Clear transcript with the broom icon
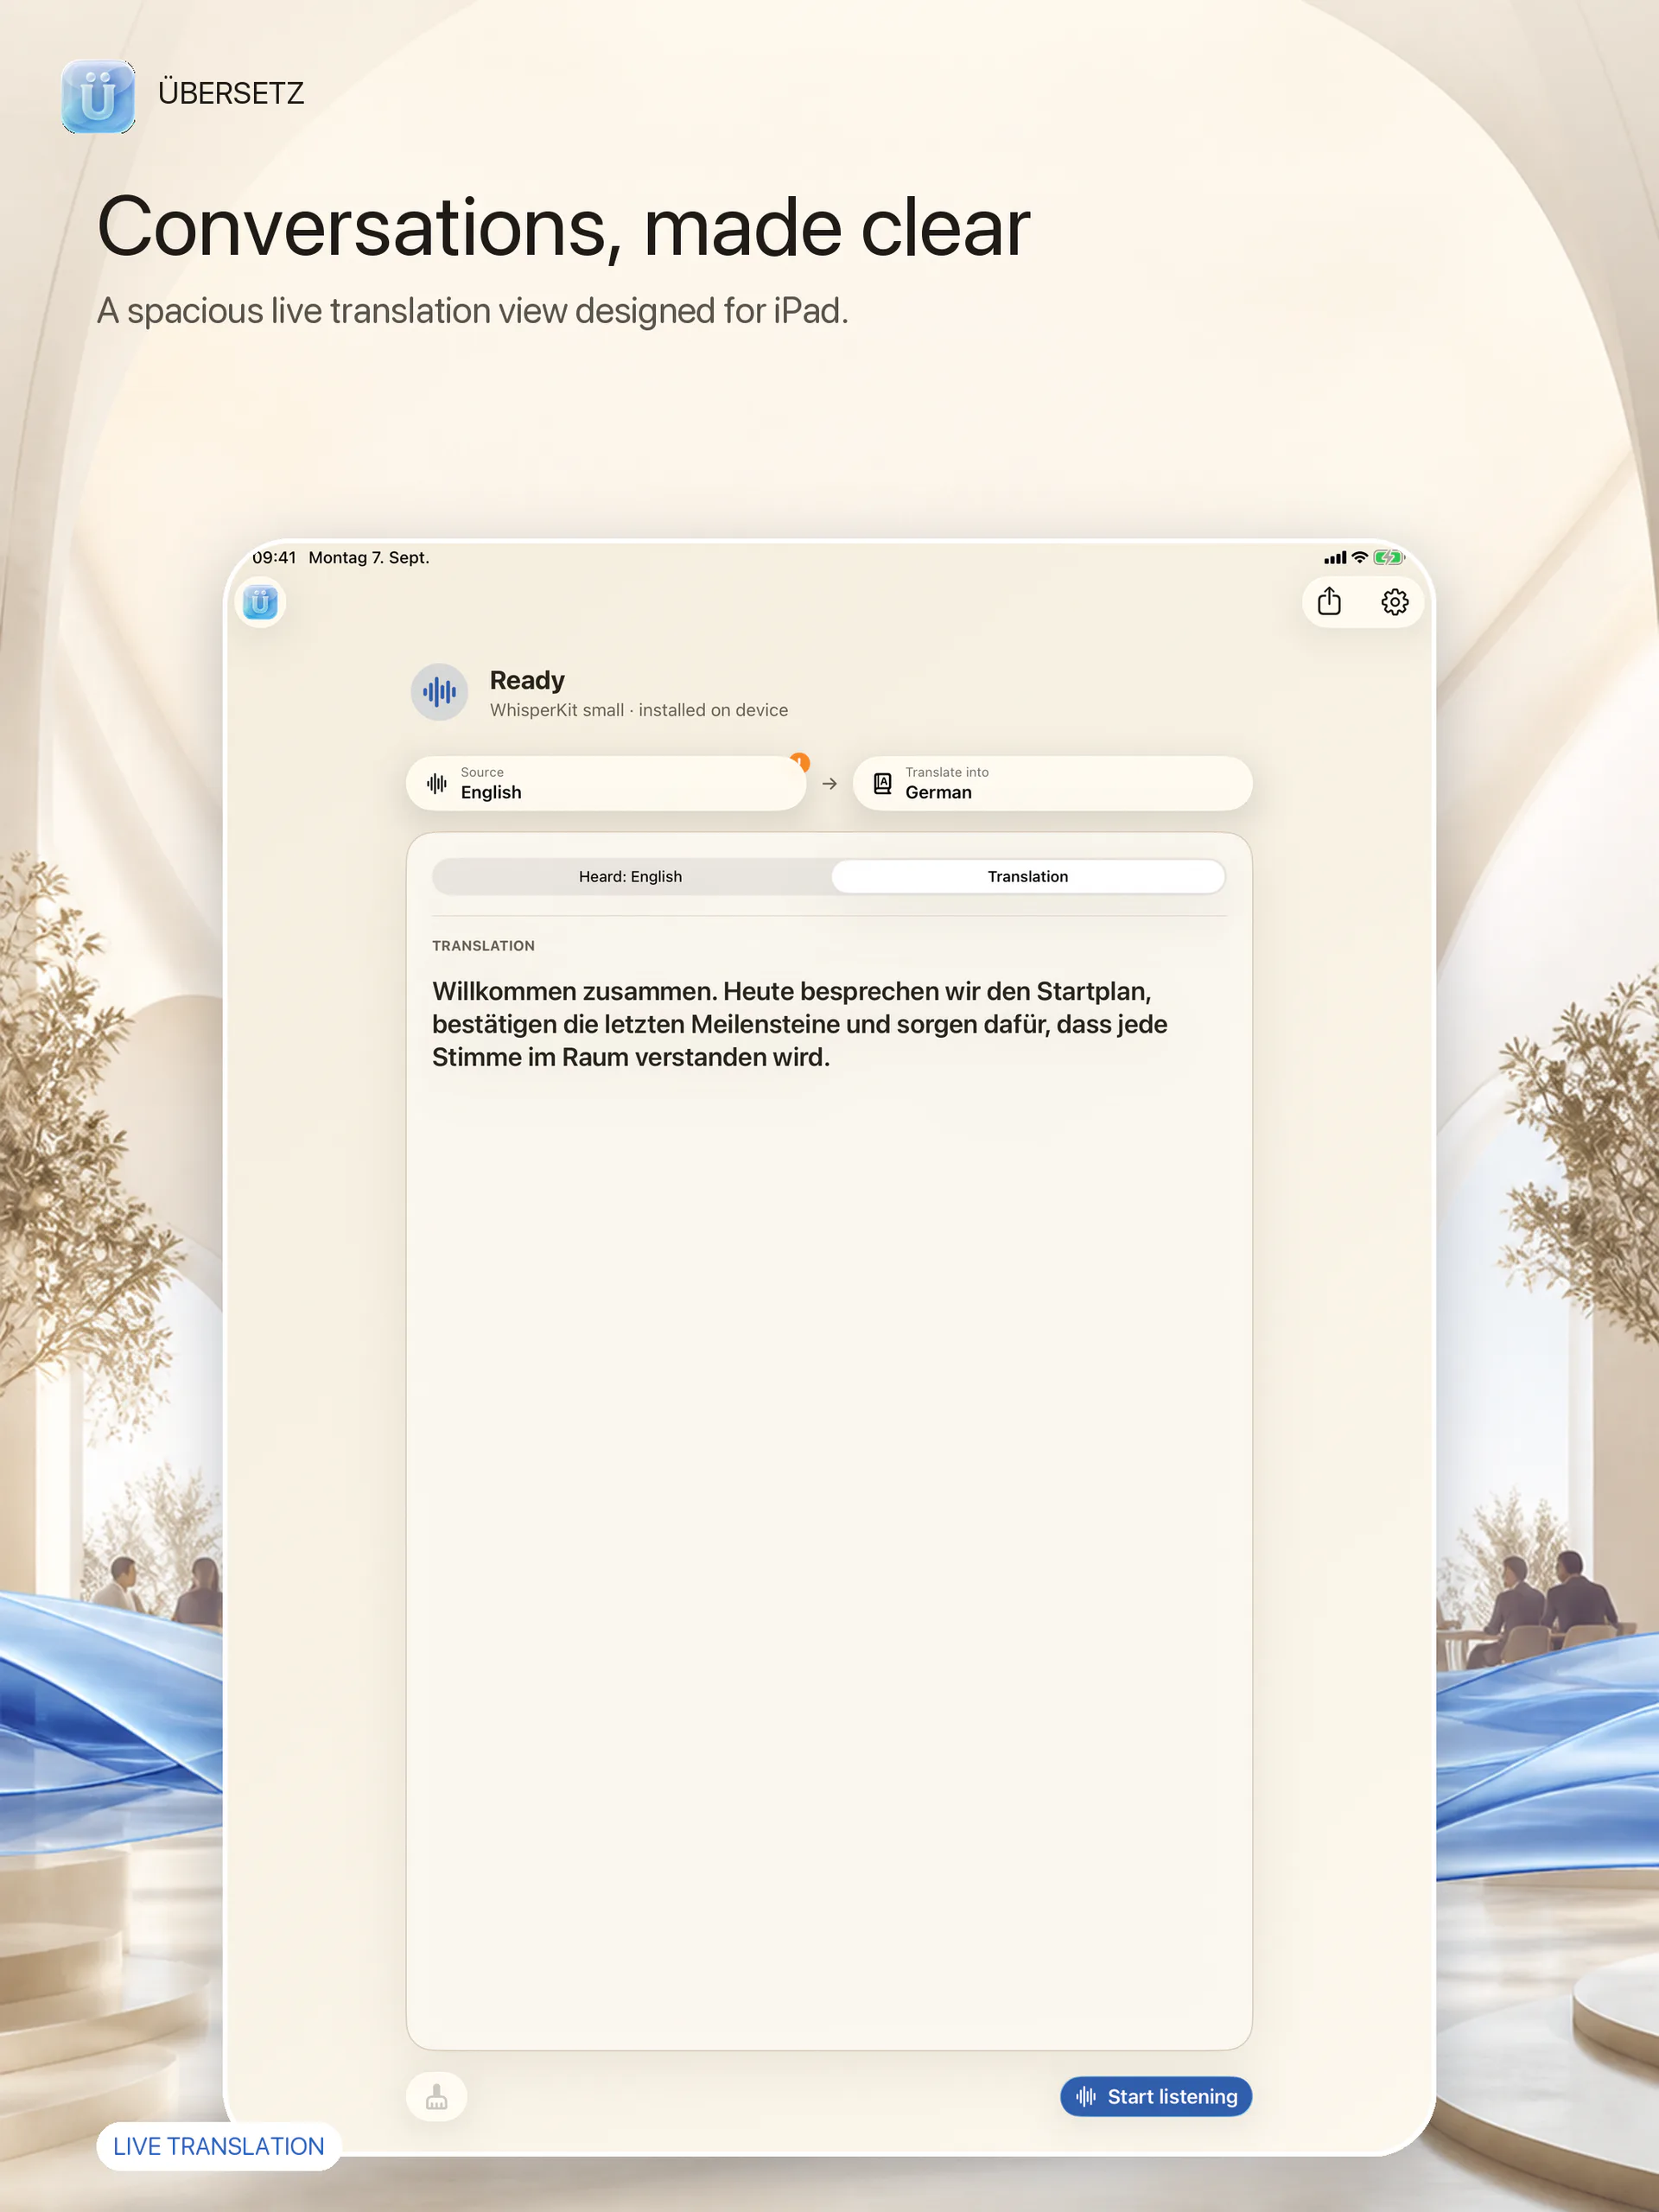 [436, 2096]
